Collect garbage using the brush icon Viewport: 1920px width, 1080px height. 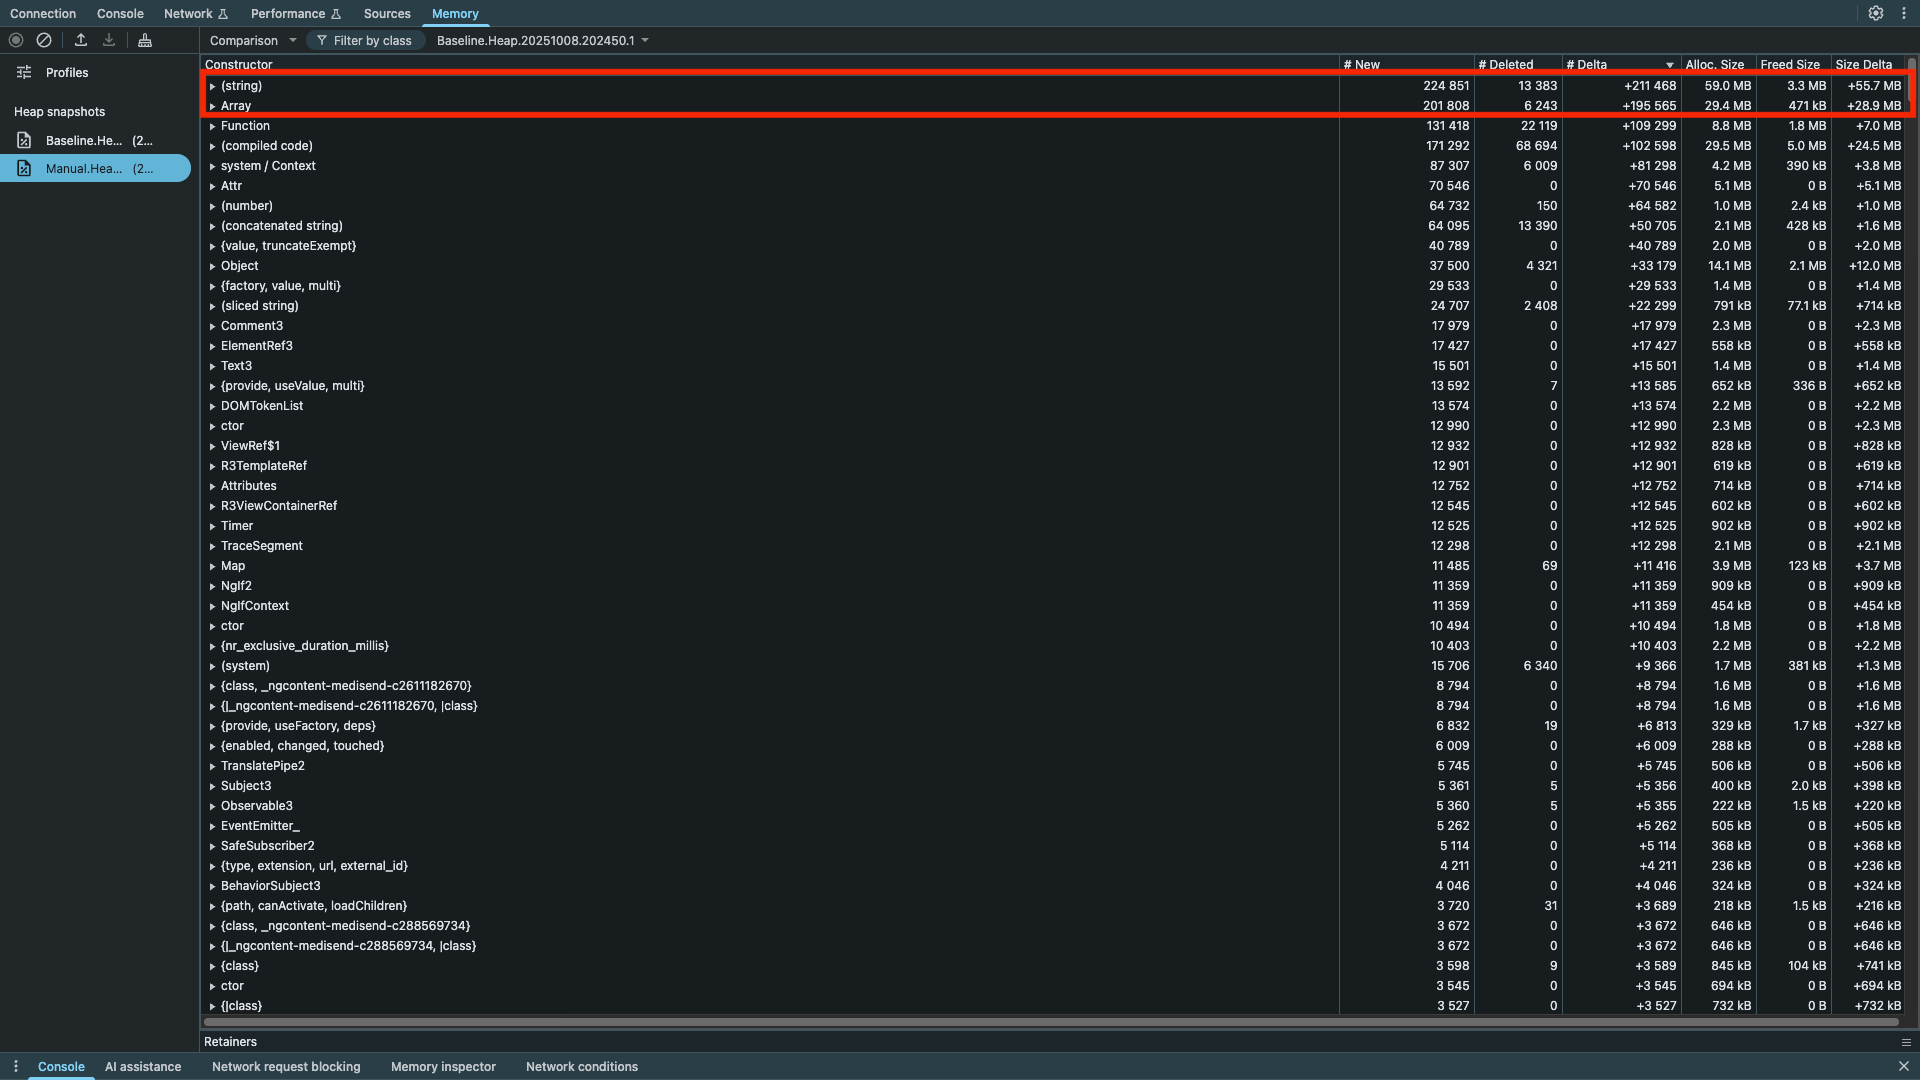point(144,40)
